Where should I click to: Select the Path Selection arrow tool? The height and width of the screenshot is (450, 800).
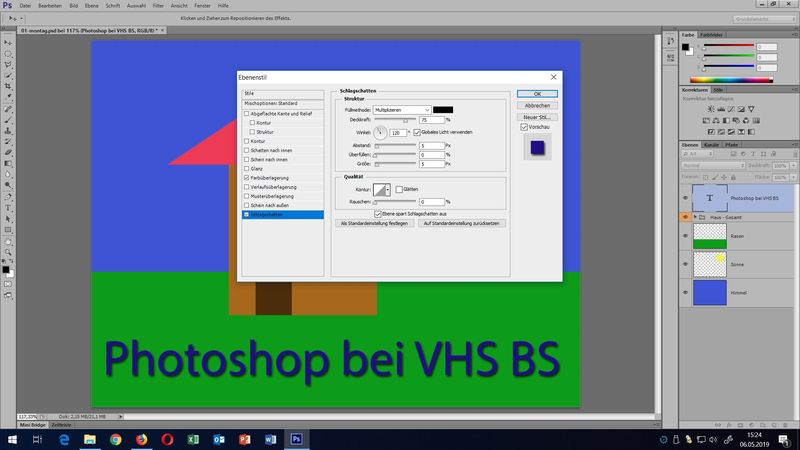pyautogui.click(x=8, y=219)
